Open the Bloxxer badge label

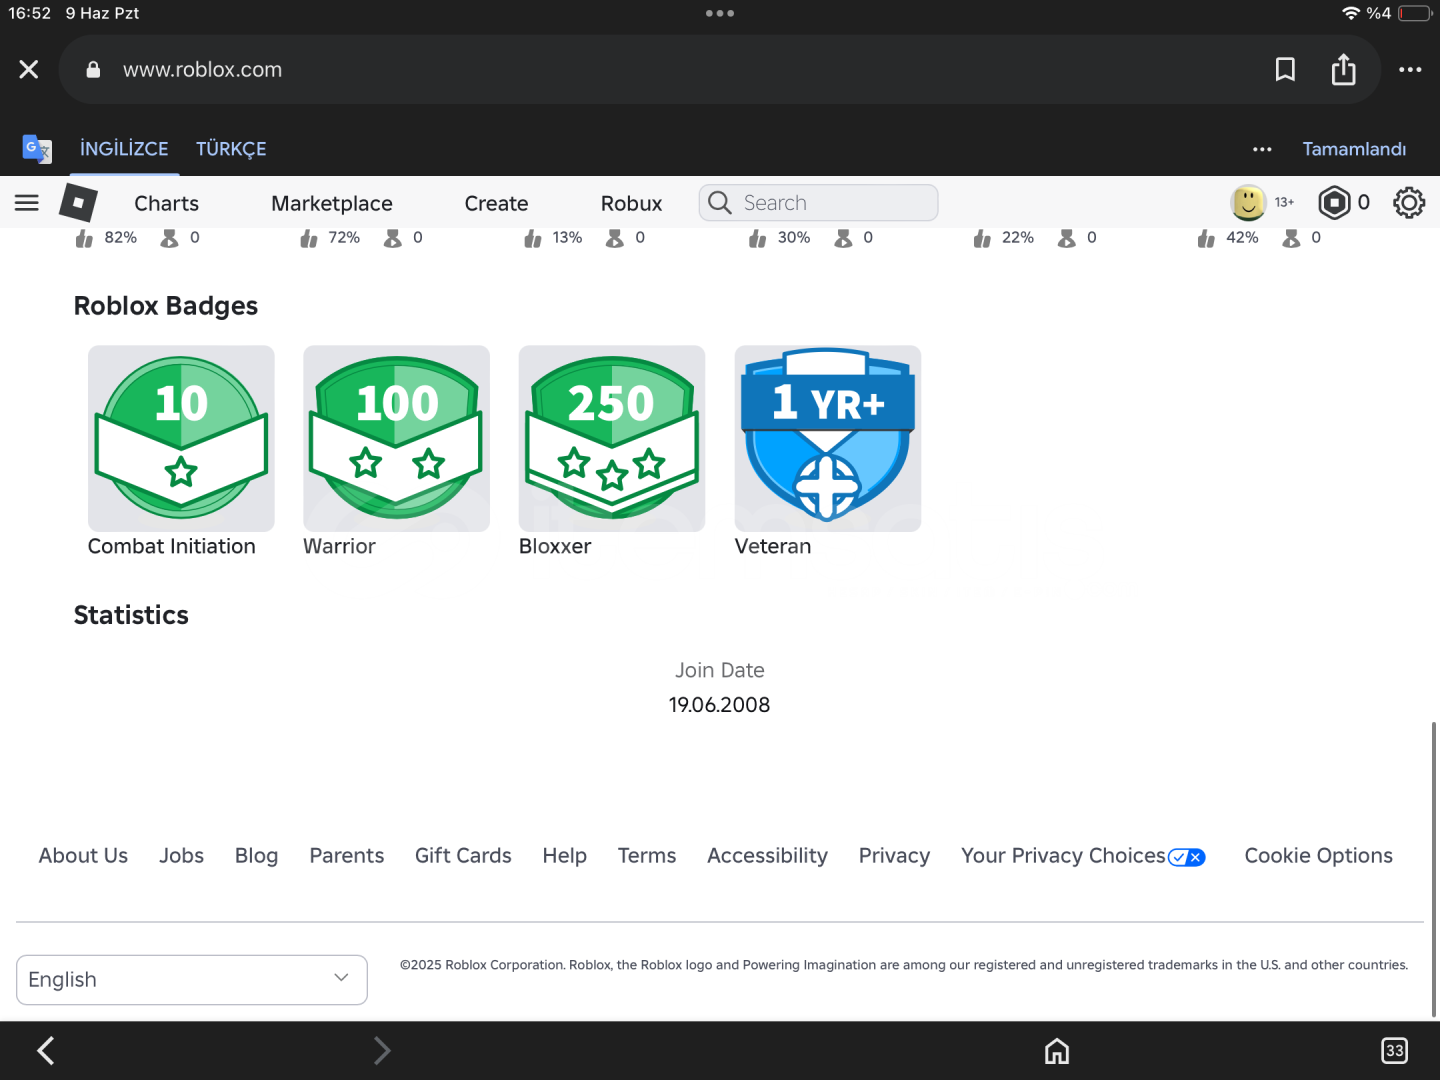(555, 546)
